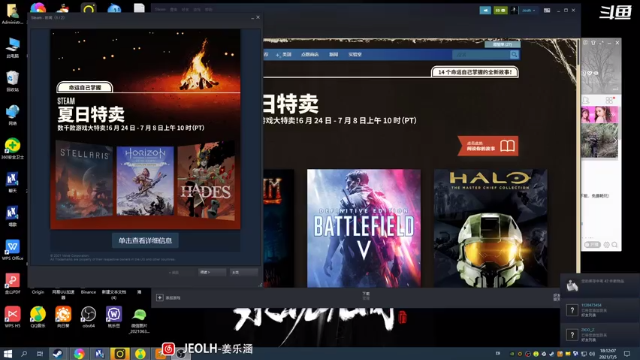This screenshot has height=360, width=640.
Task: Open the 360 security desktop shortcut
Action: click(x=12, y=149)
